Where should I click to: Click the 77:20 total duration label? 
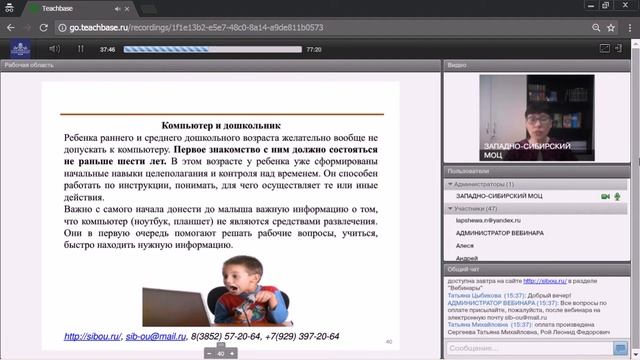(314, 49)
